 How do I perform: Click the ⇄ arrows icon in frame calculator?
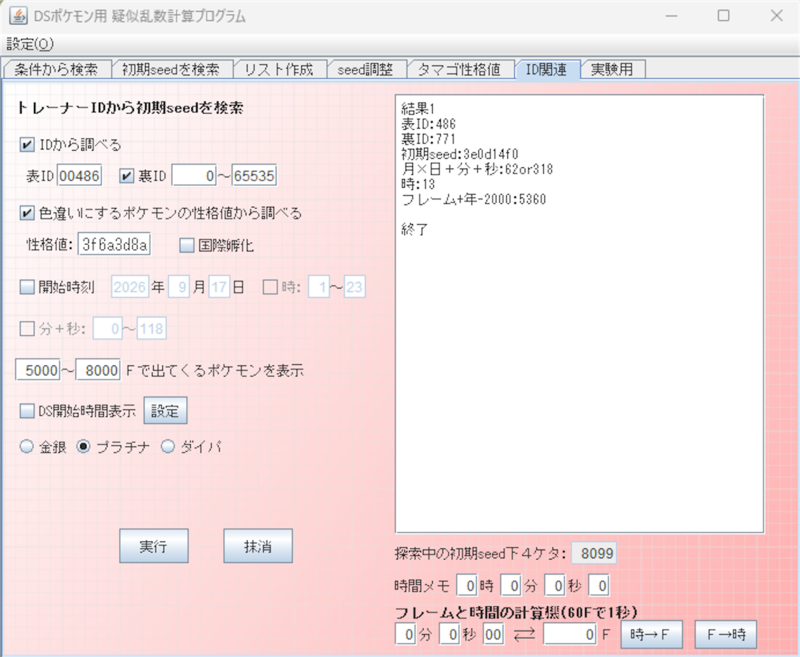(x=524, y=635)
